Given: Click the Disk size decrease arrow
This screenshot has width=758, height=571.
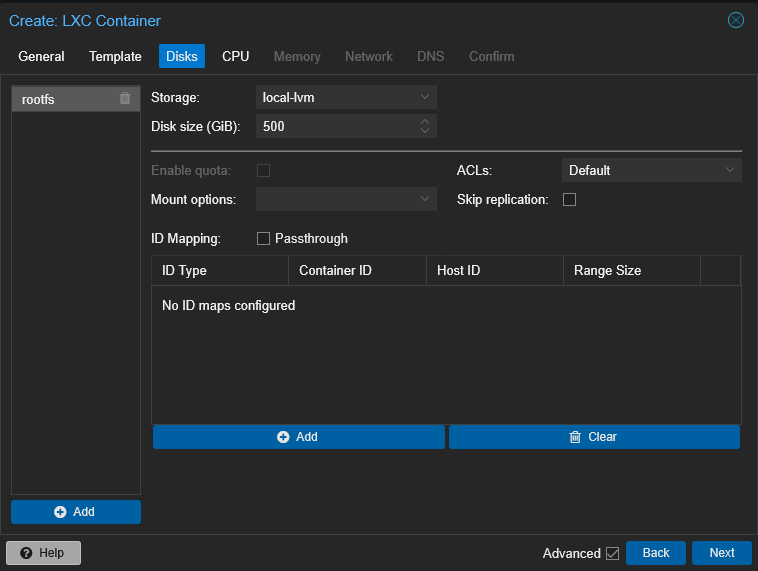Looking at the screenshot, I should point(424,131).
